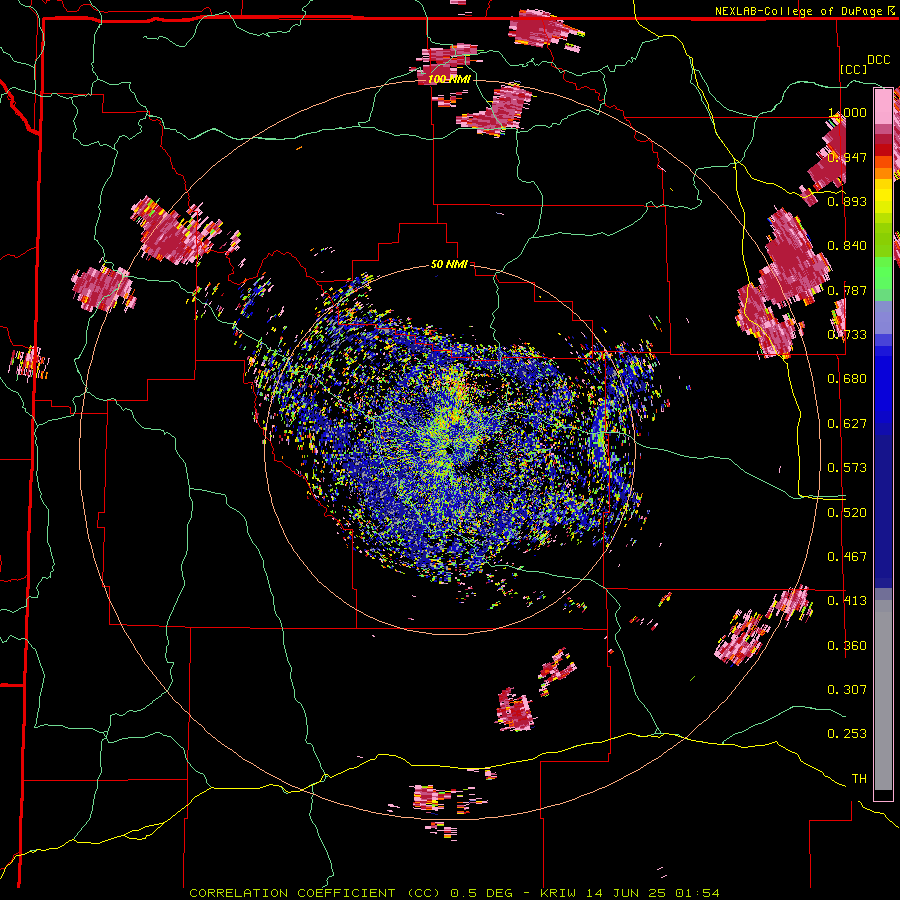Click the 0.413 scale value

847,600
